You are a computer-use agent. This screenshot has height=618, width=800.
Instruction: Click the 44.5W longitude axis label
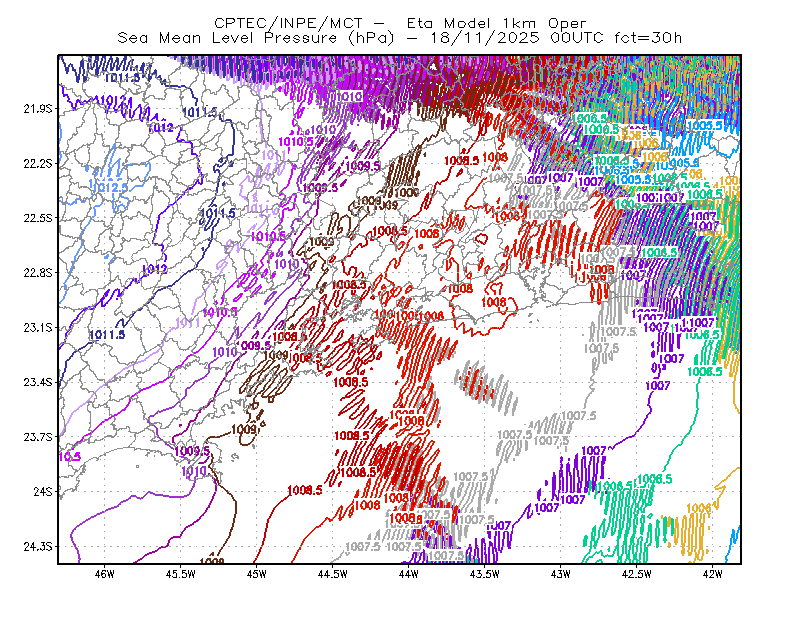[x=332, y=574]
